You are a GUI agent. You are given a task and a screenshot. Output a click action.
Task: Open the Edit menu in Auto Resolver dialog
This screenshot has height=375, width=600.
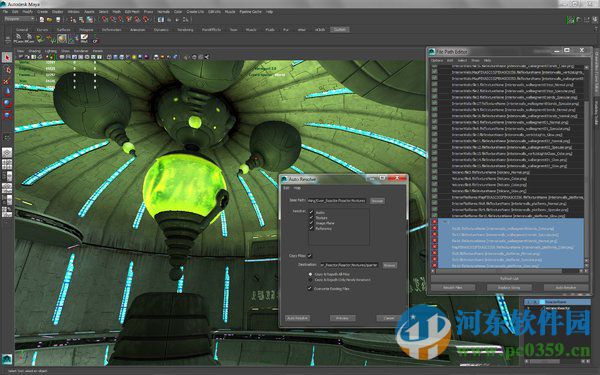pos(286,188)
